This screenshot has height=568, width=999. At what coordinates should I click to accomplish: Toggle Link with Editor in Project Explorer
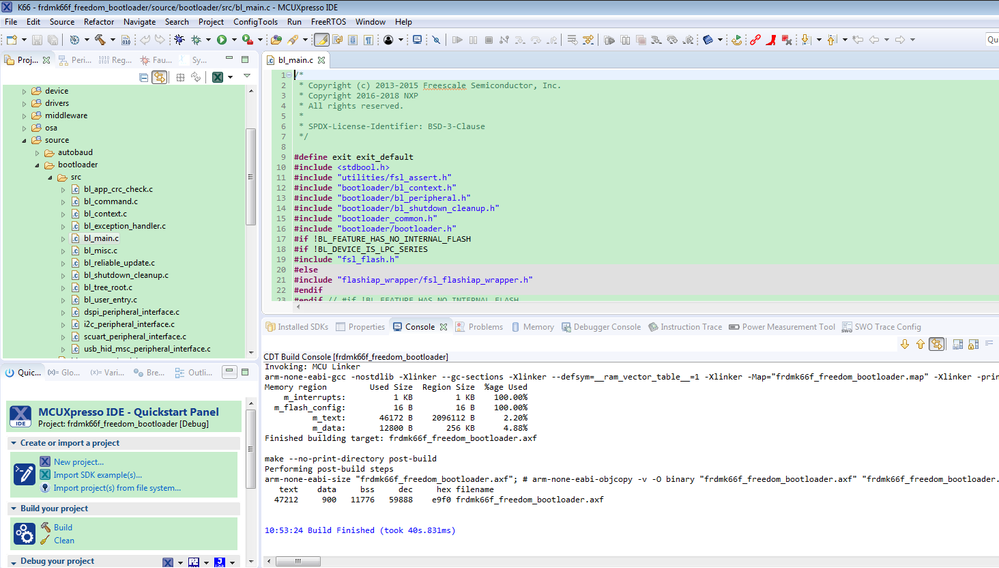[x=159, y=77]
